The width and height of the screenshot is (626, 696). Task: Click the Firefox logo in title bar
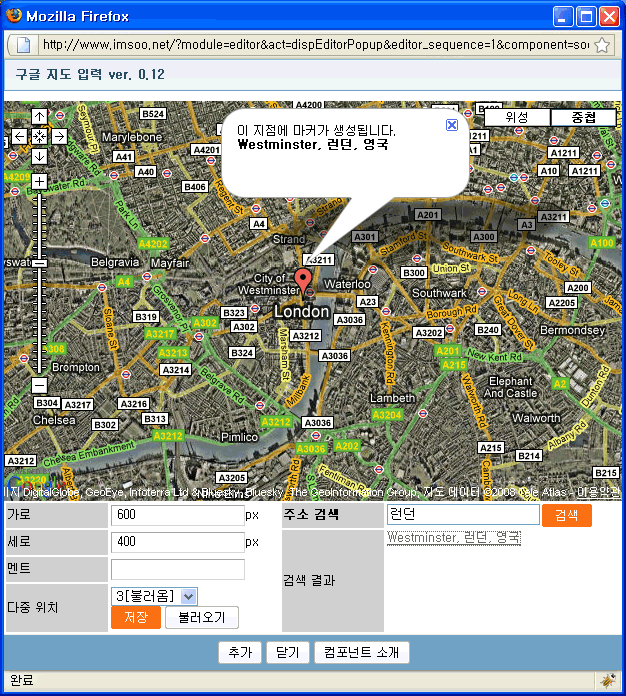coord(14,16)
